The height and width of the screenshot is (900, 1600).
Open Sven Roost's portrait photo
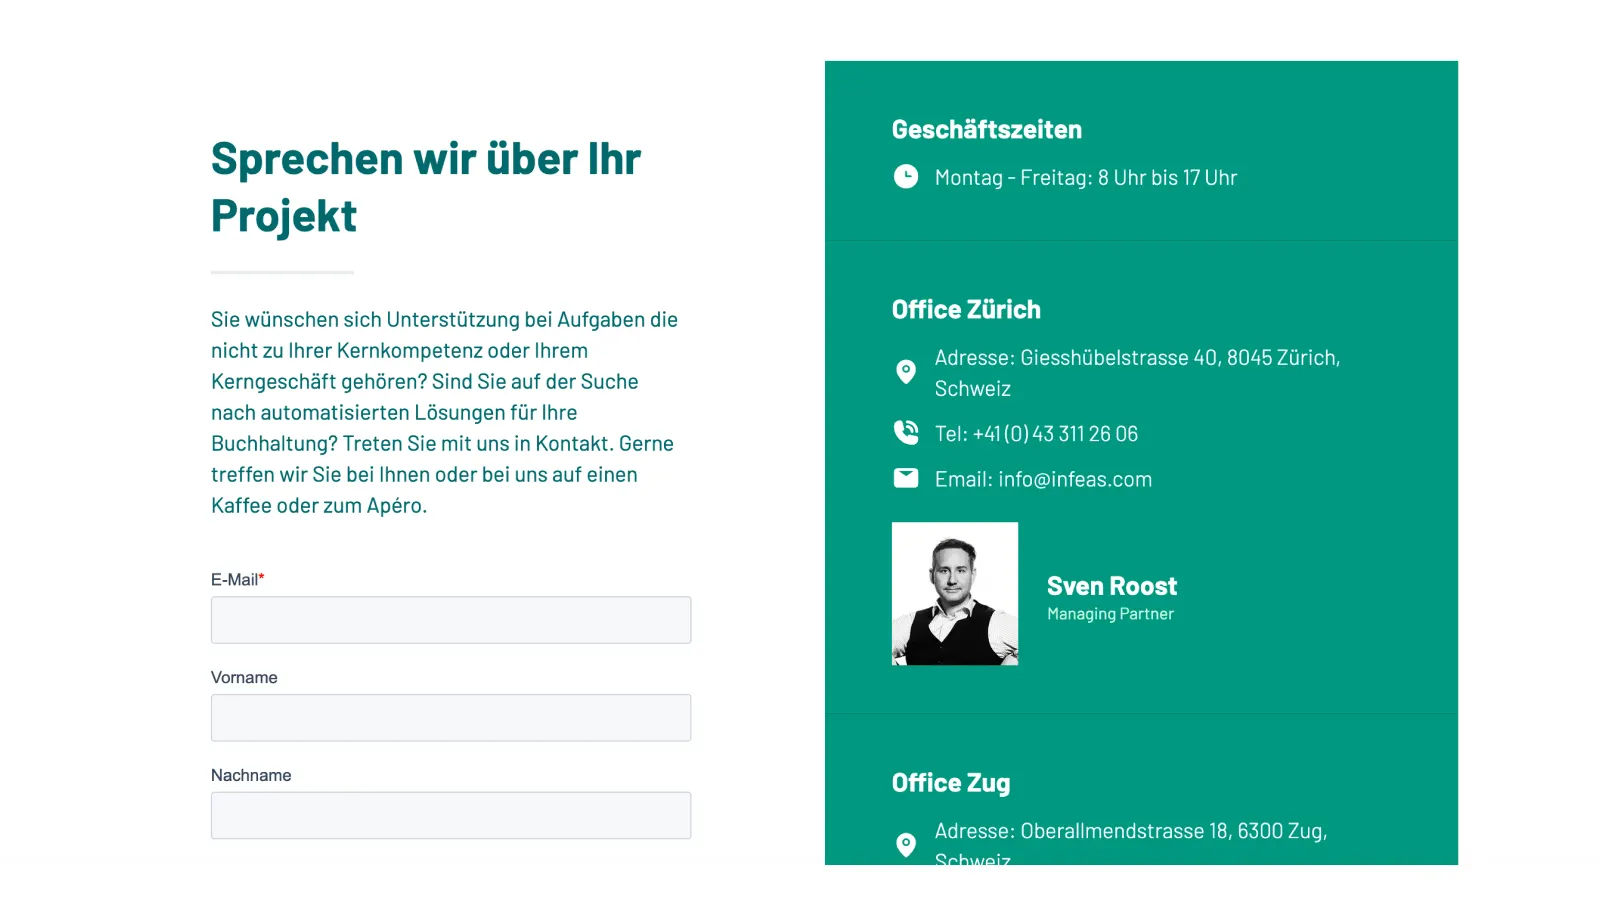955,593
